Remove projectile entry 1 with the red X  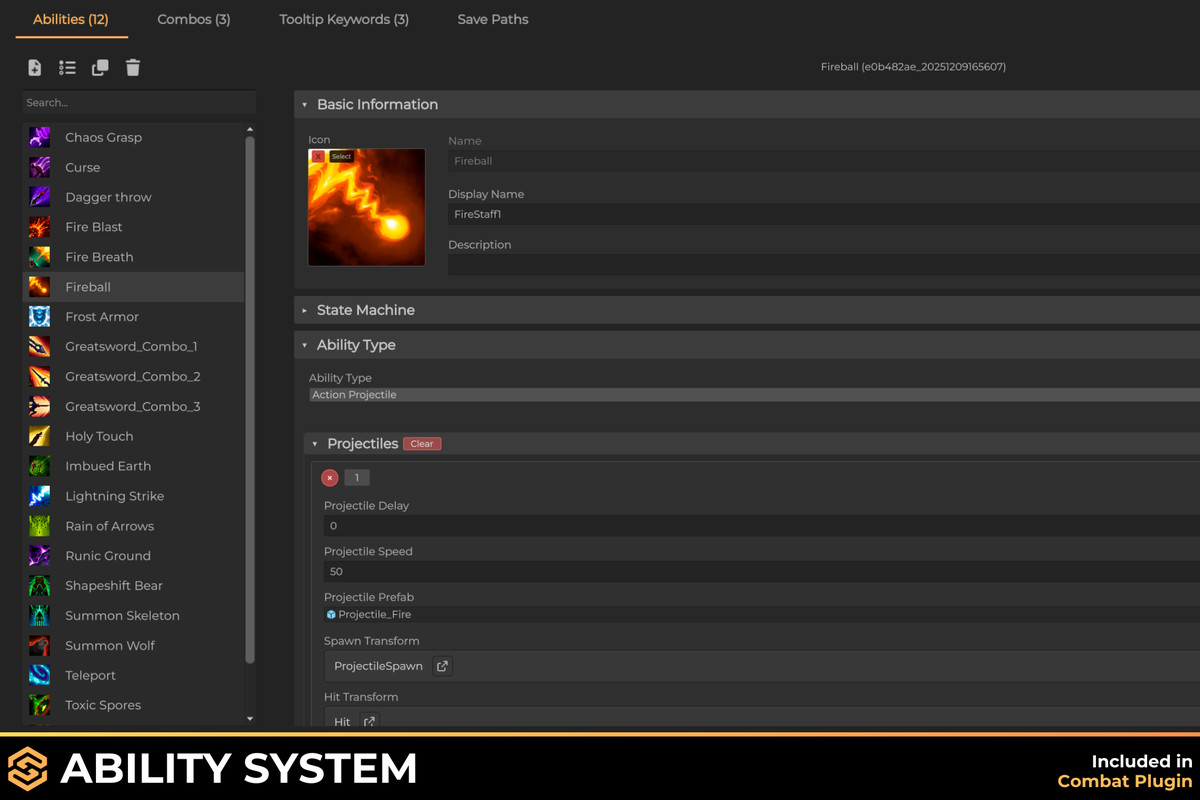point(330,477)
